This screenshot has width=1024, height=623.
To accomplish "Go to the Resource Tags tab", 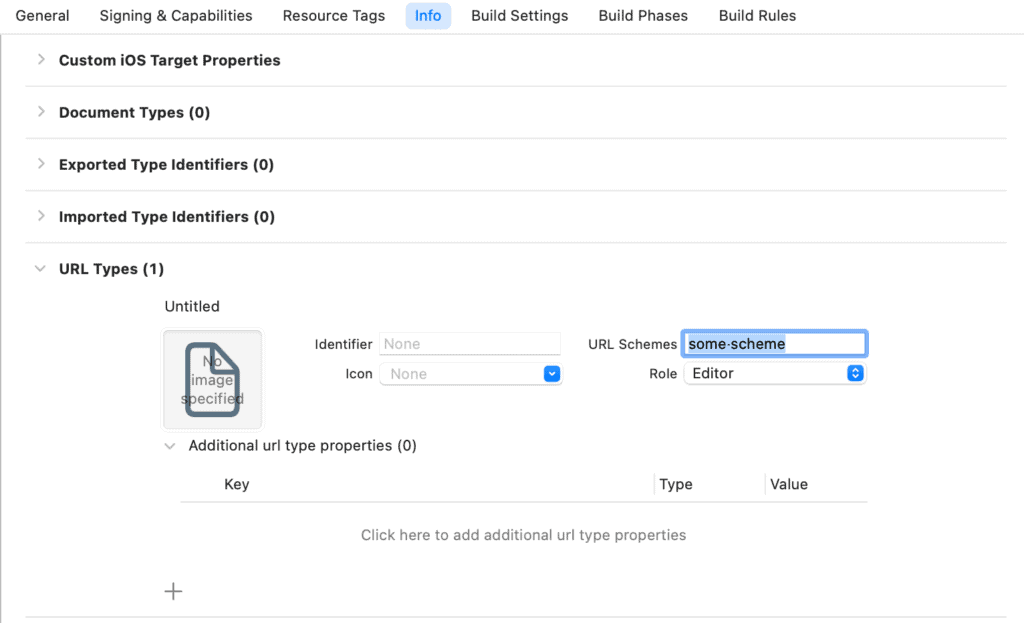I will pos(334,16).
